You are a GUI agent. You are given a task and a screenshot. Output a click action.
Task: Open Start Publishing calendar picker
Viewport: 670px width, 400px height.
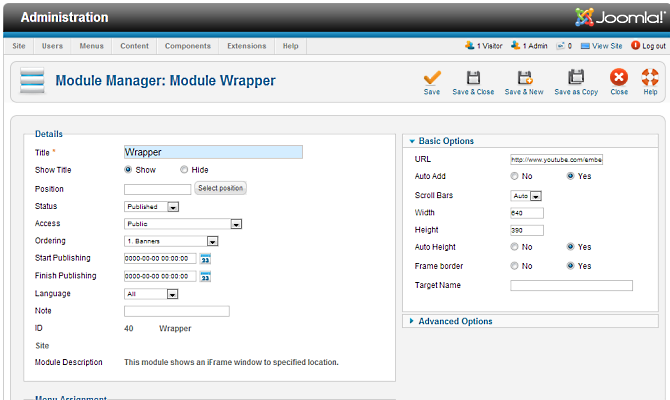click(206, 259)
